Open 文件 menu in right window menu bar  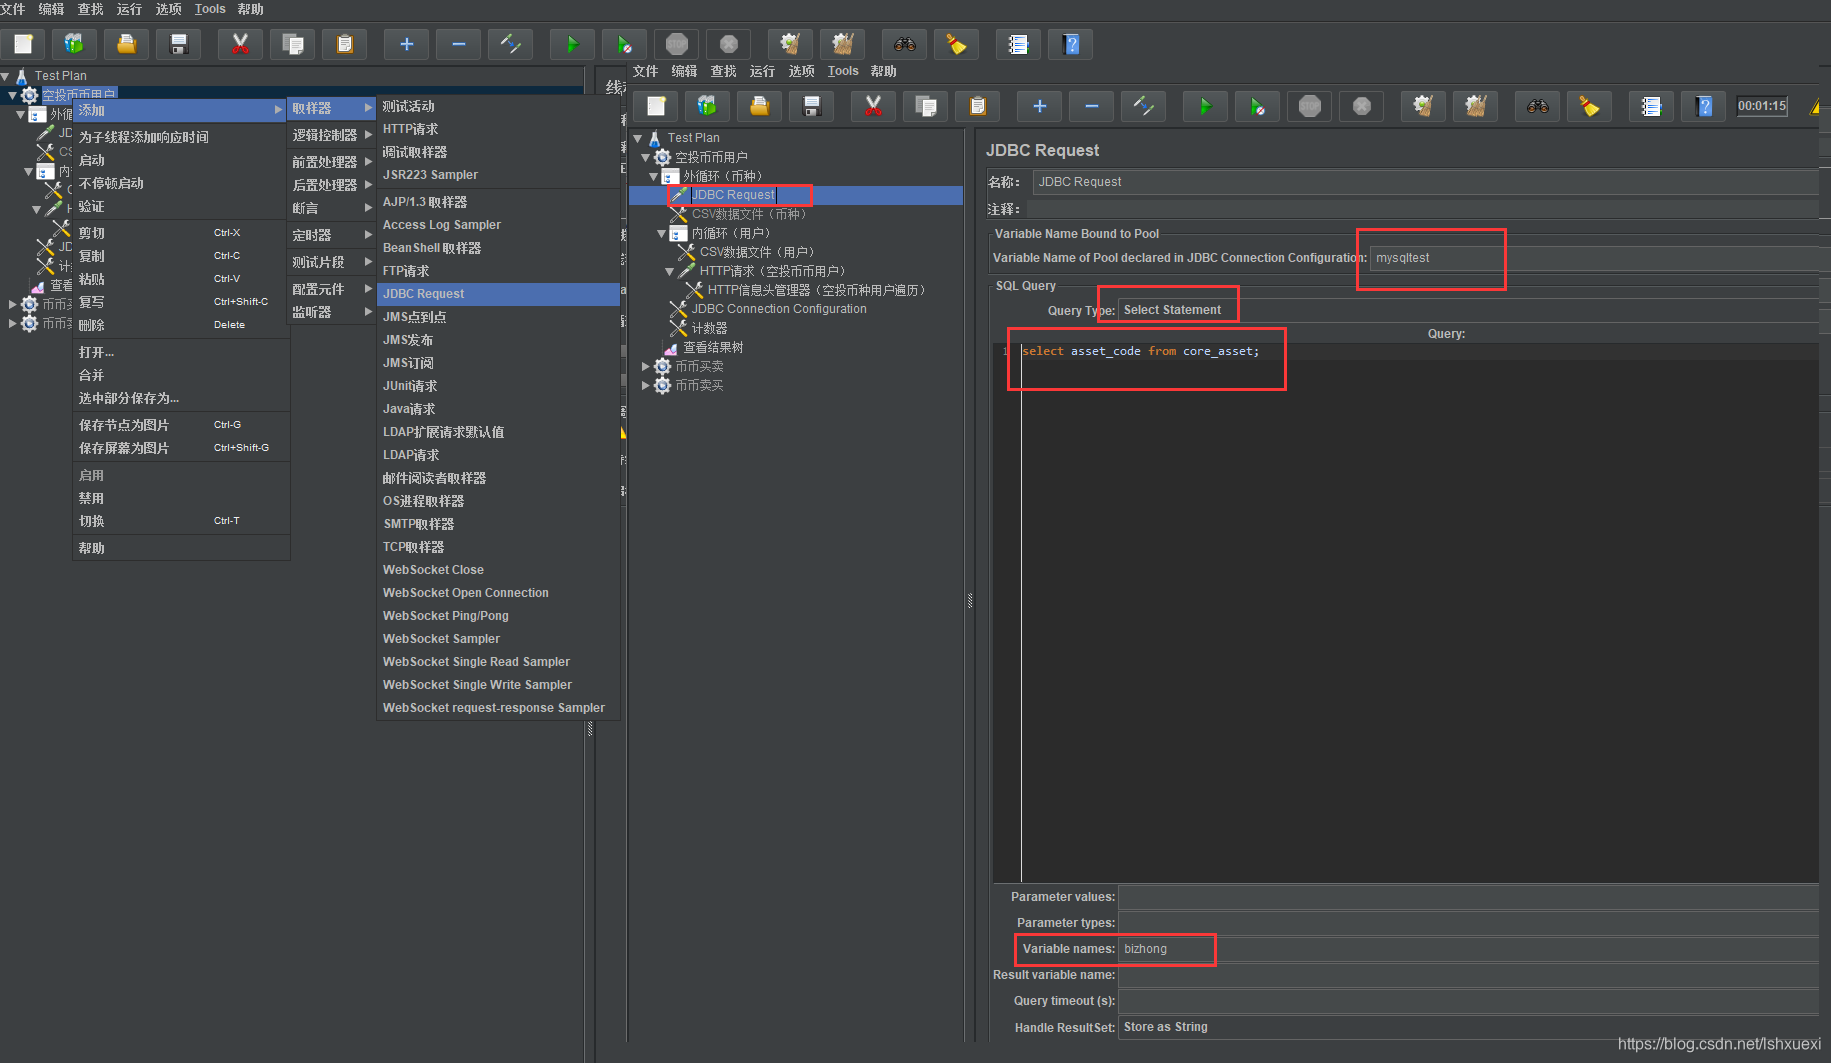click(645, 71)
